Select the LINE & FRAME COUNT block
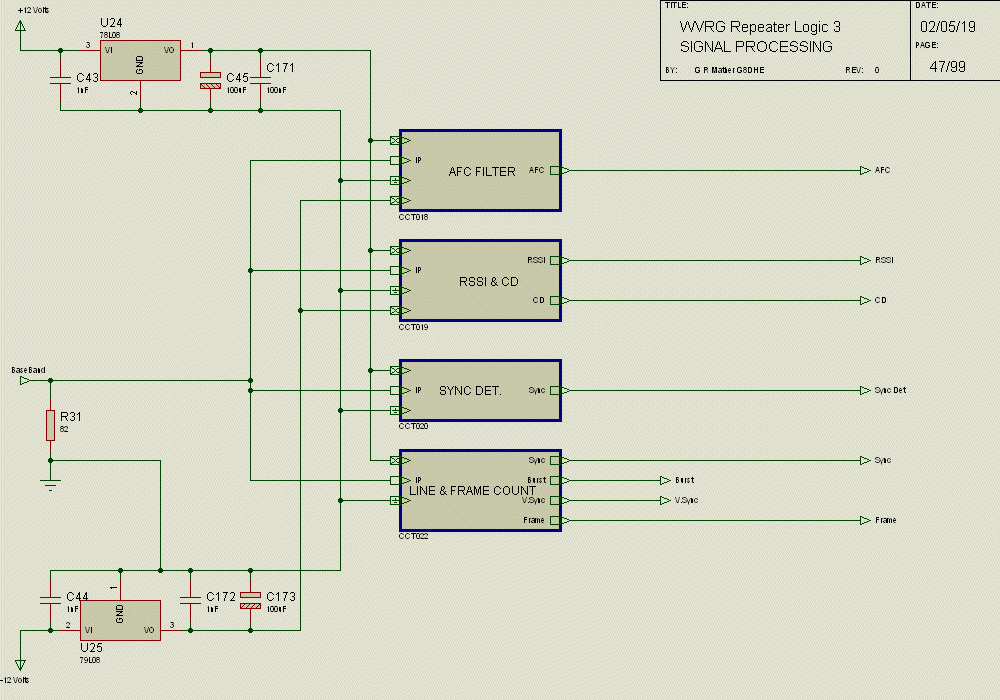Viewport: 1000px width, 700px height. [480, 490]
